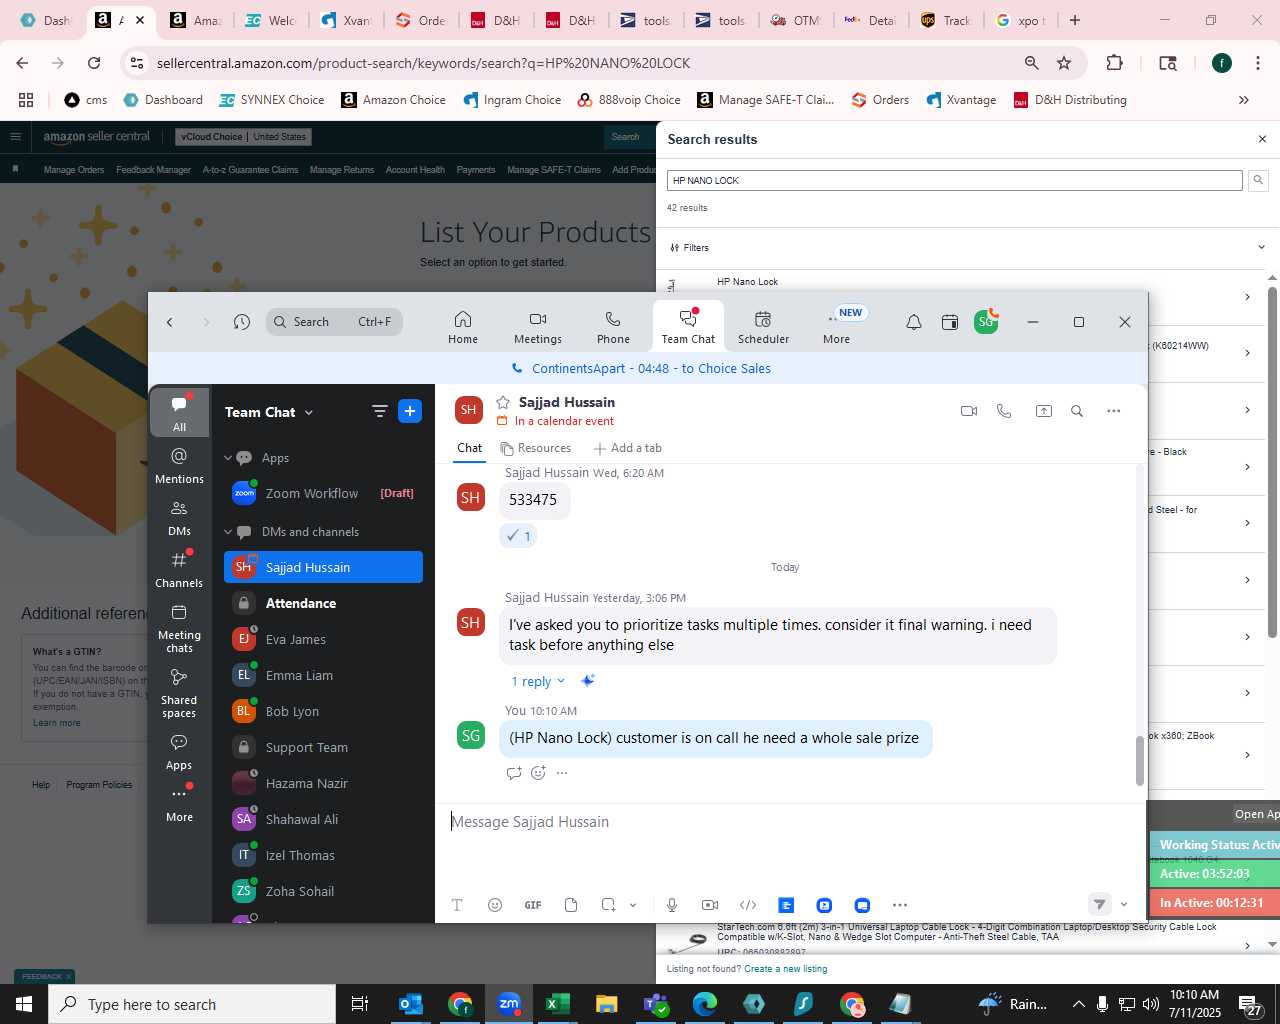The image size is (1280, 1024).
Task: Record audio message with microphone icon
Action: [672, 905]
